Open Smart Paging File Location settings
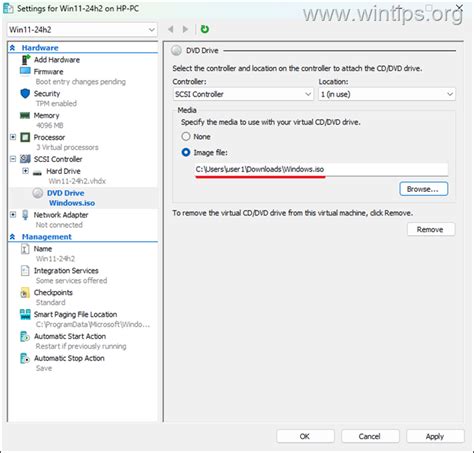Screen dimensions: 474x453 tap(75, 314)
